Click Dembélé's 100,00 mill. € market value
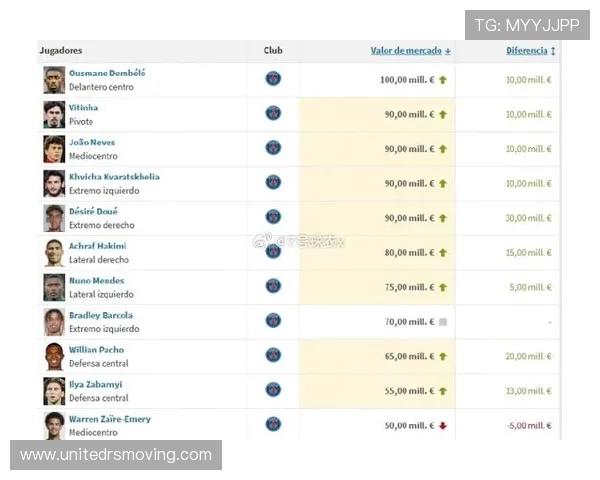Screen dimensions: 600x480 pos(406,80)
